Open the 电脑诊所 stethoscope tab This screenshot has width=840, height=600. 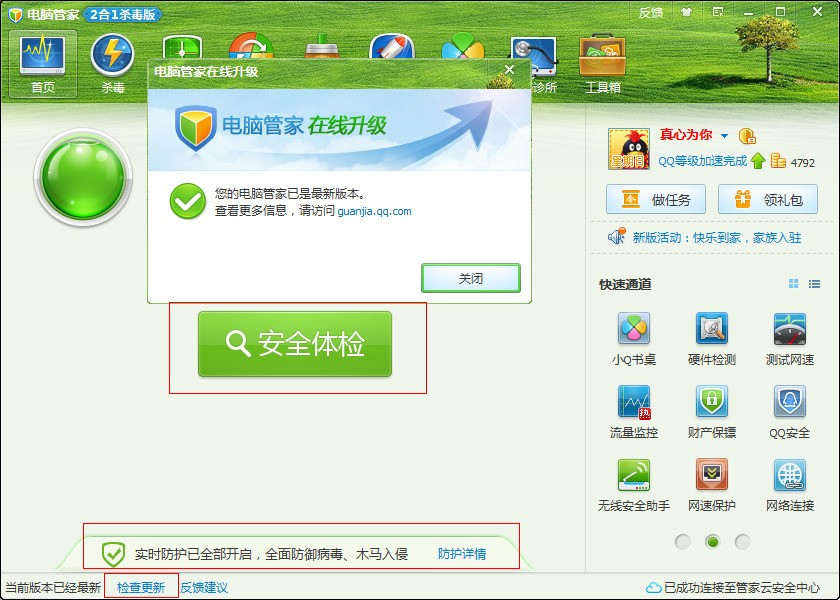coord(536,63)
